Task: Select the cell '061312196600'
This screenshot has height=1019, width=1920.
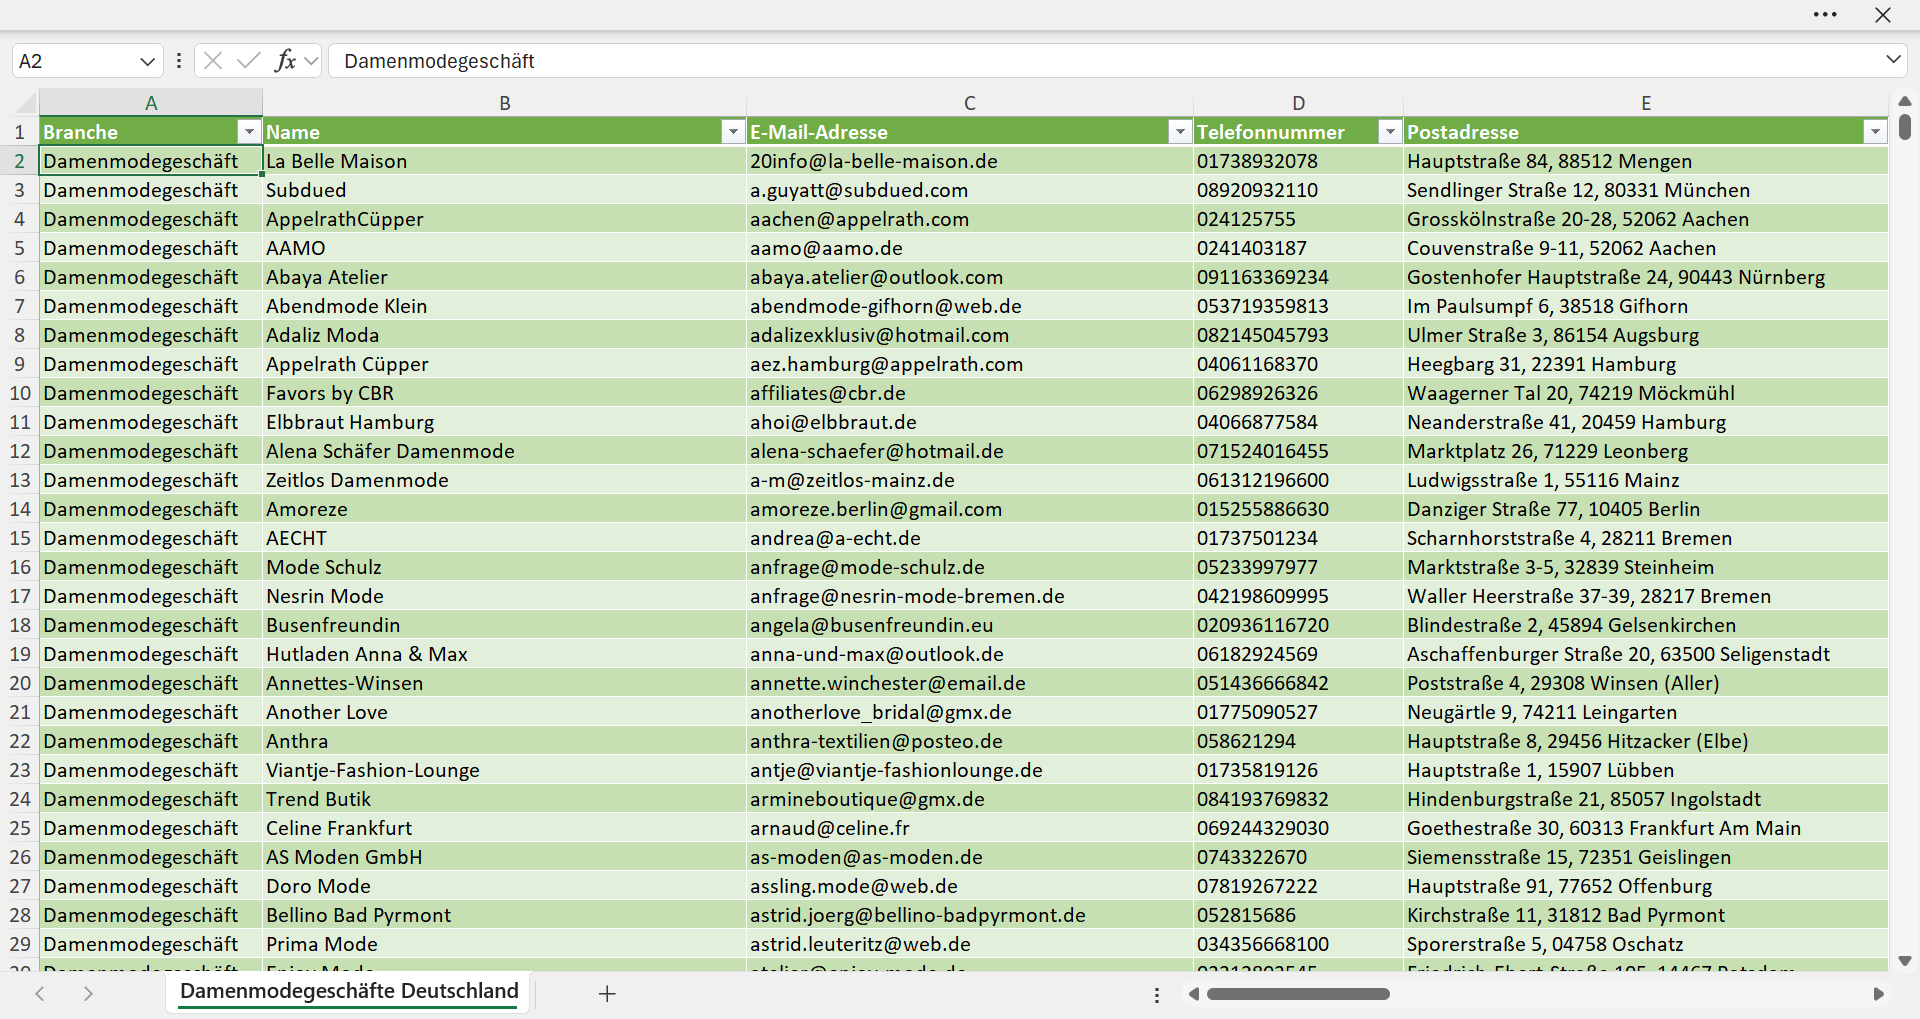Action: [x=1298, y=480]
